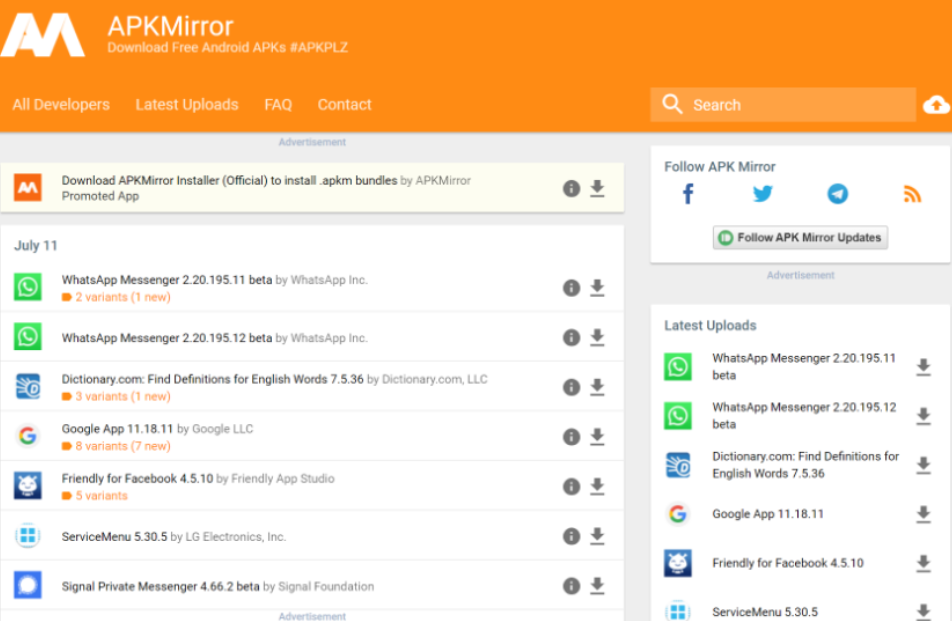The width and height of the screenshot is (952, 621).
Task: Open Dictionary.com Find Definitions title in main list
Action: point(212,379)
